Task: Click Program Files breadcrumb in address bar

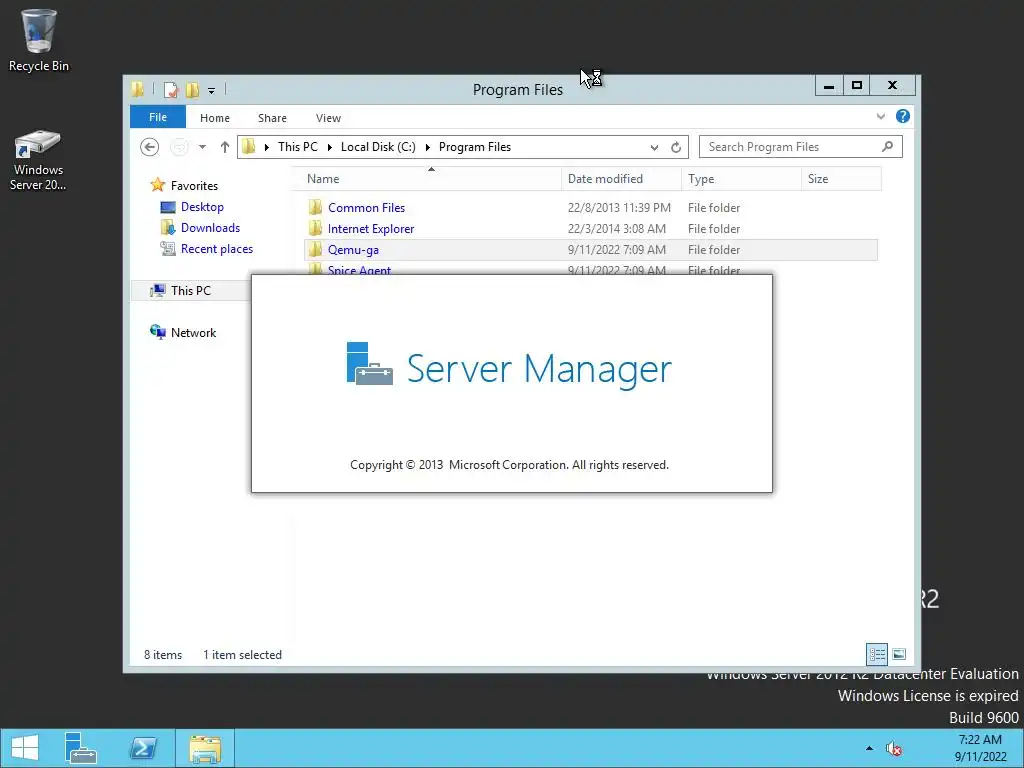Action: click(475, 147)
